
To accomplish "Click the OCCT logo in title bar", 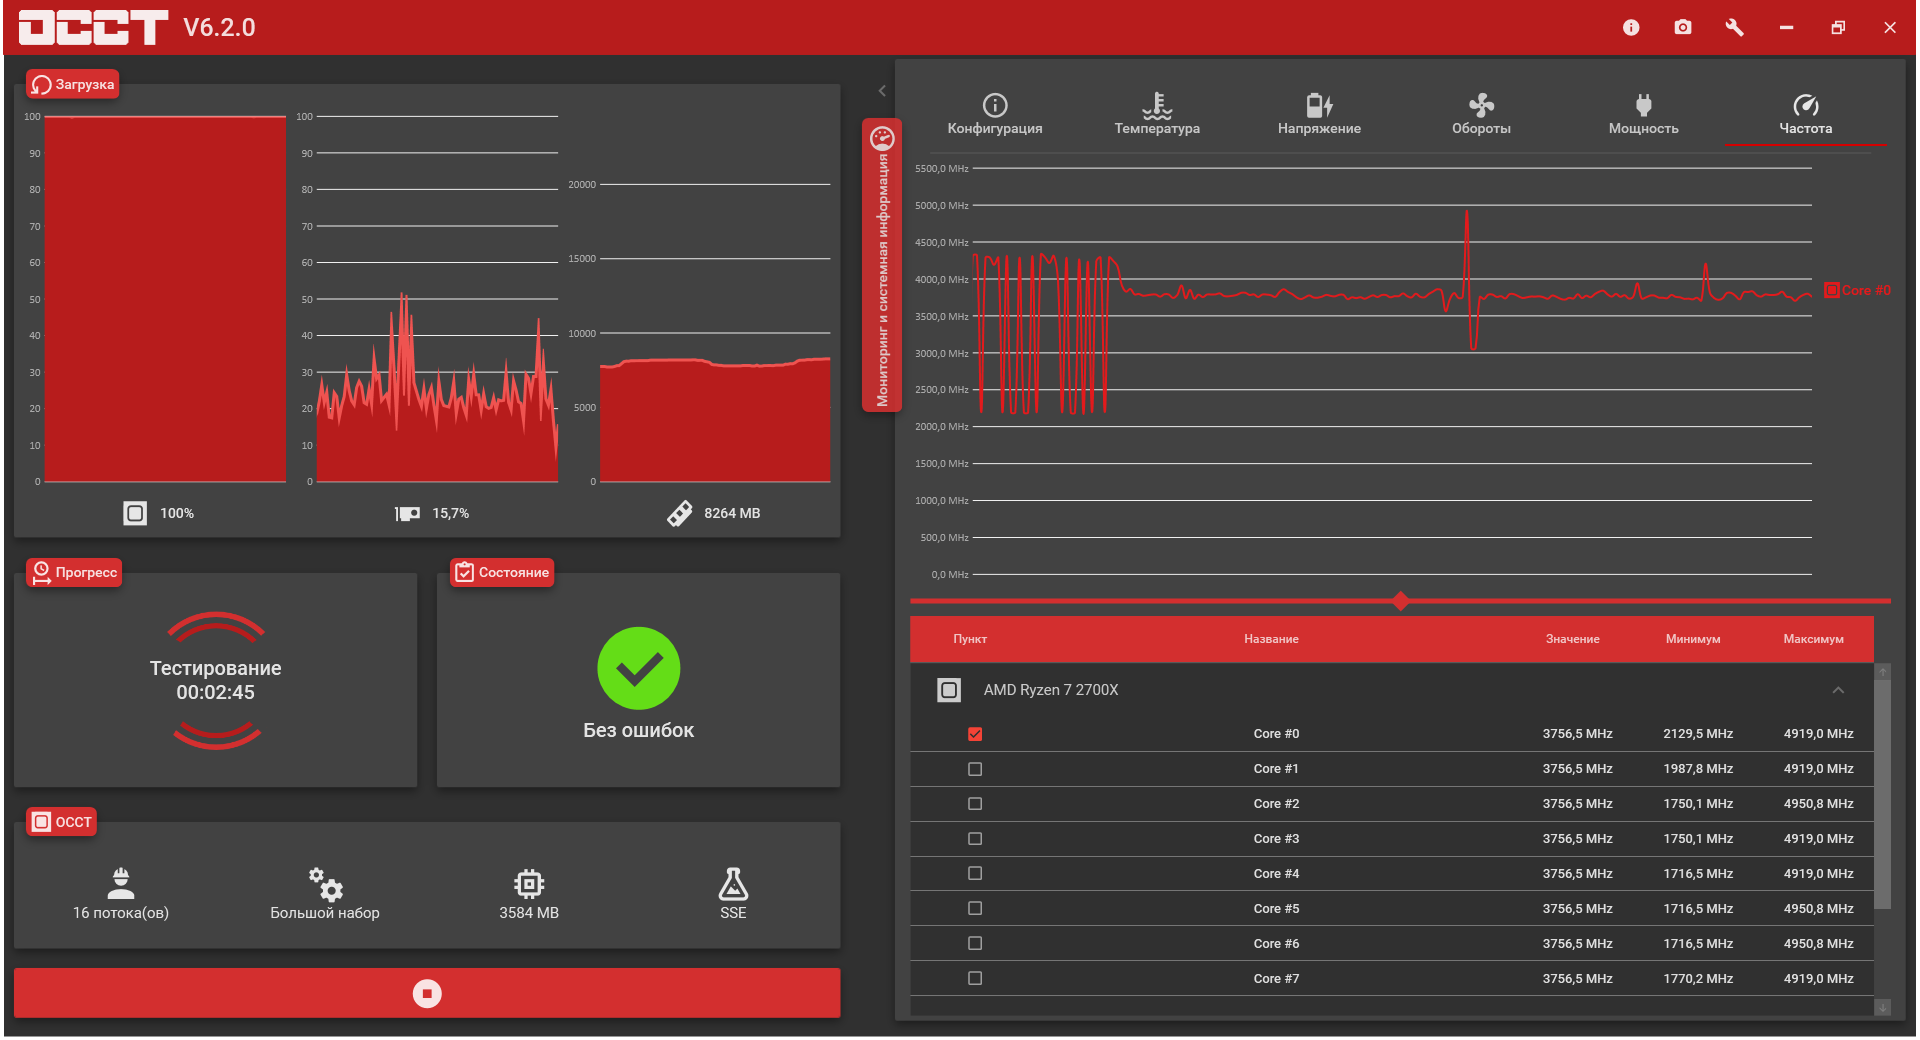I will [x=93, y=28].
